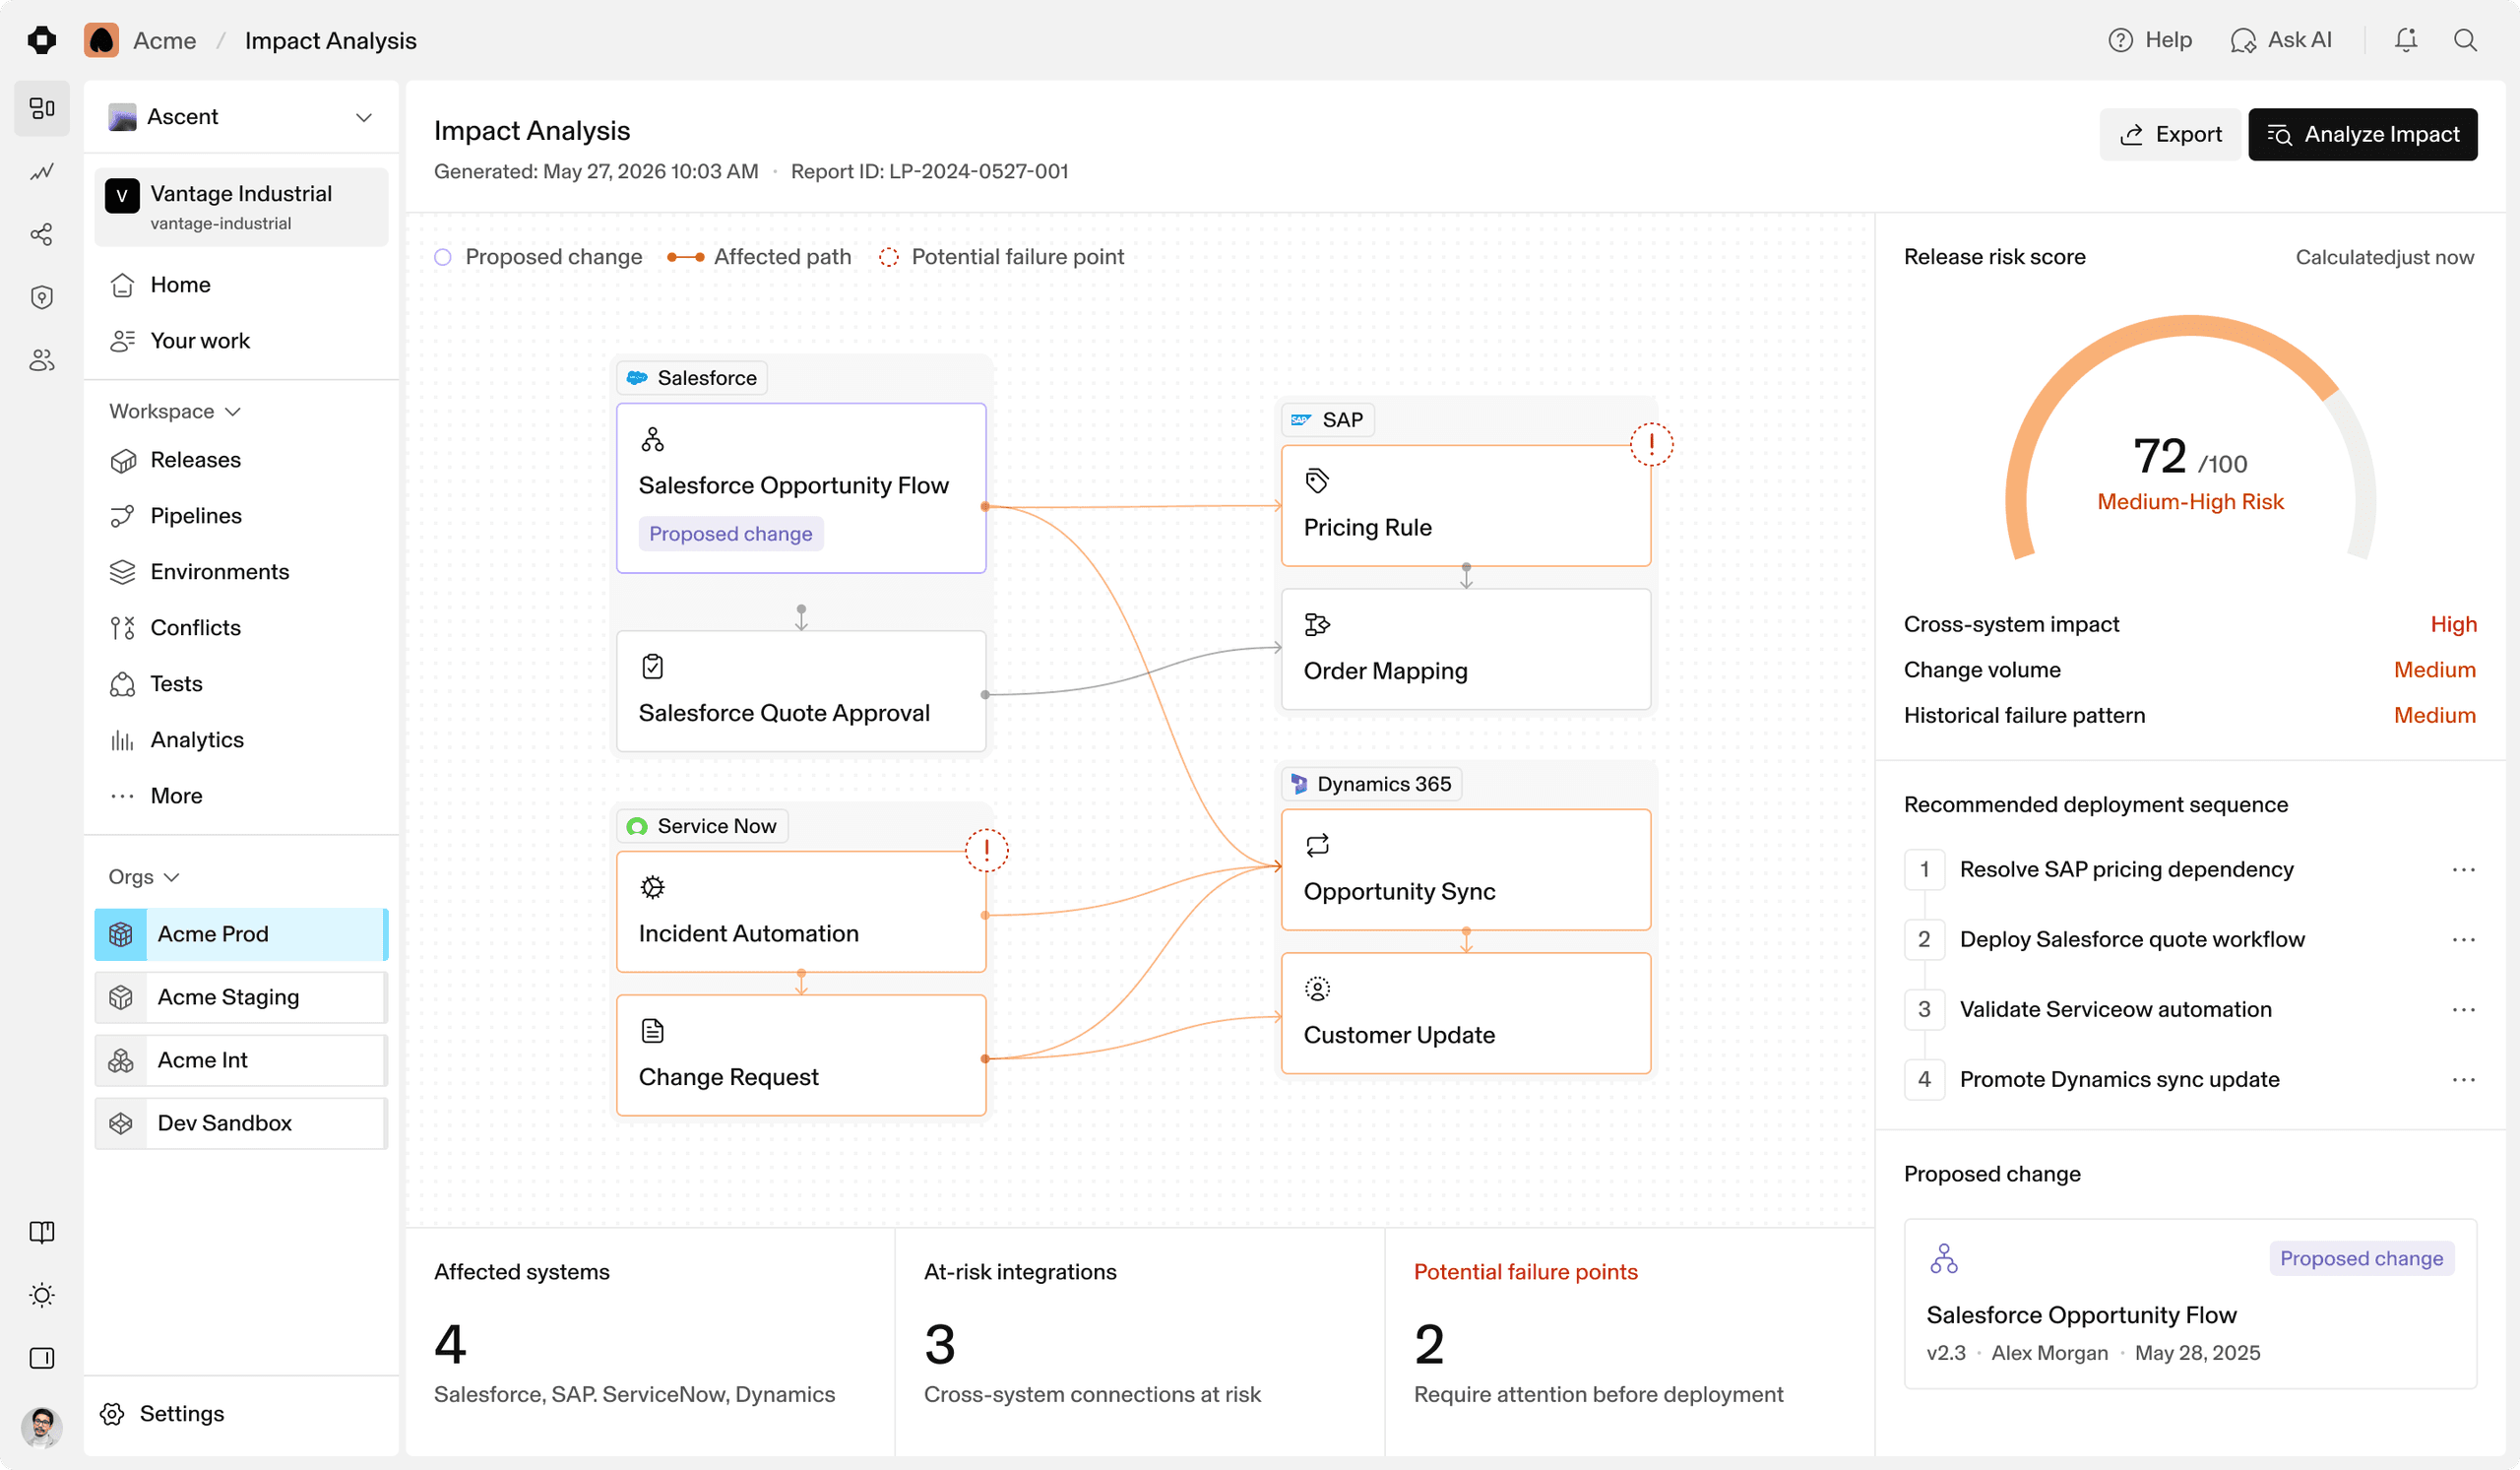Click the Acme breadcrumb link

pyautogui.click(x=165, y=40)
